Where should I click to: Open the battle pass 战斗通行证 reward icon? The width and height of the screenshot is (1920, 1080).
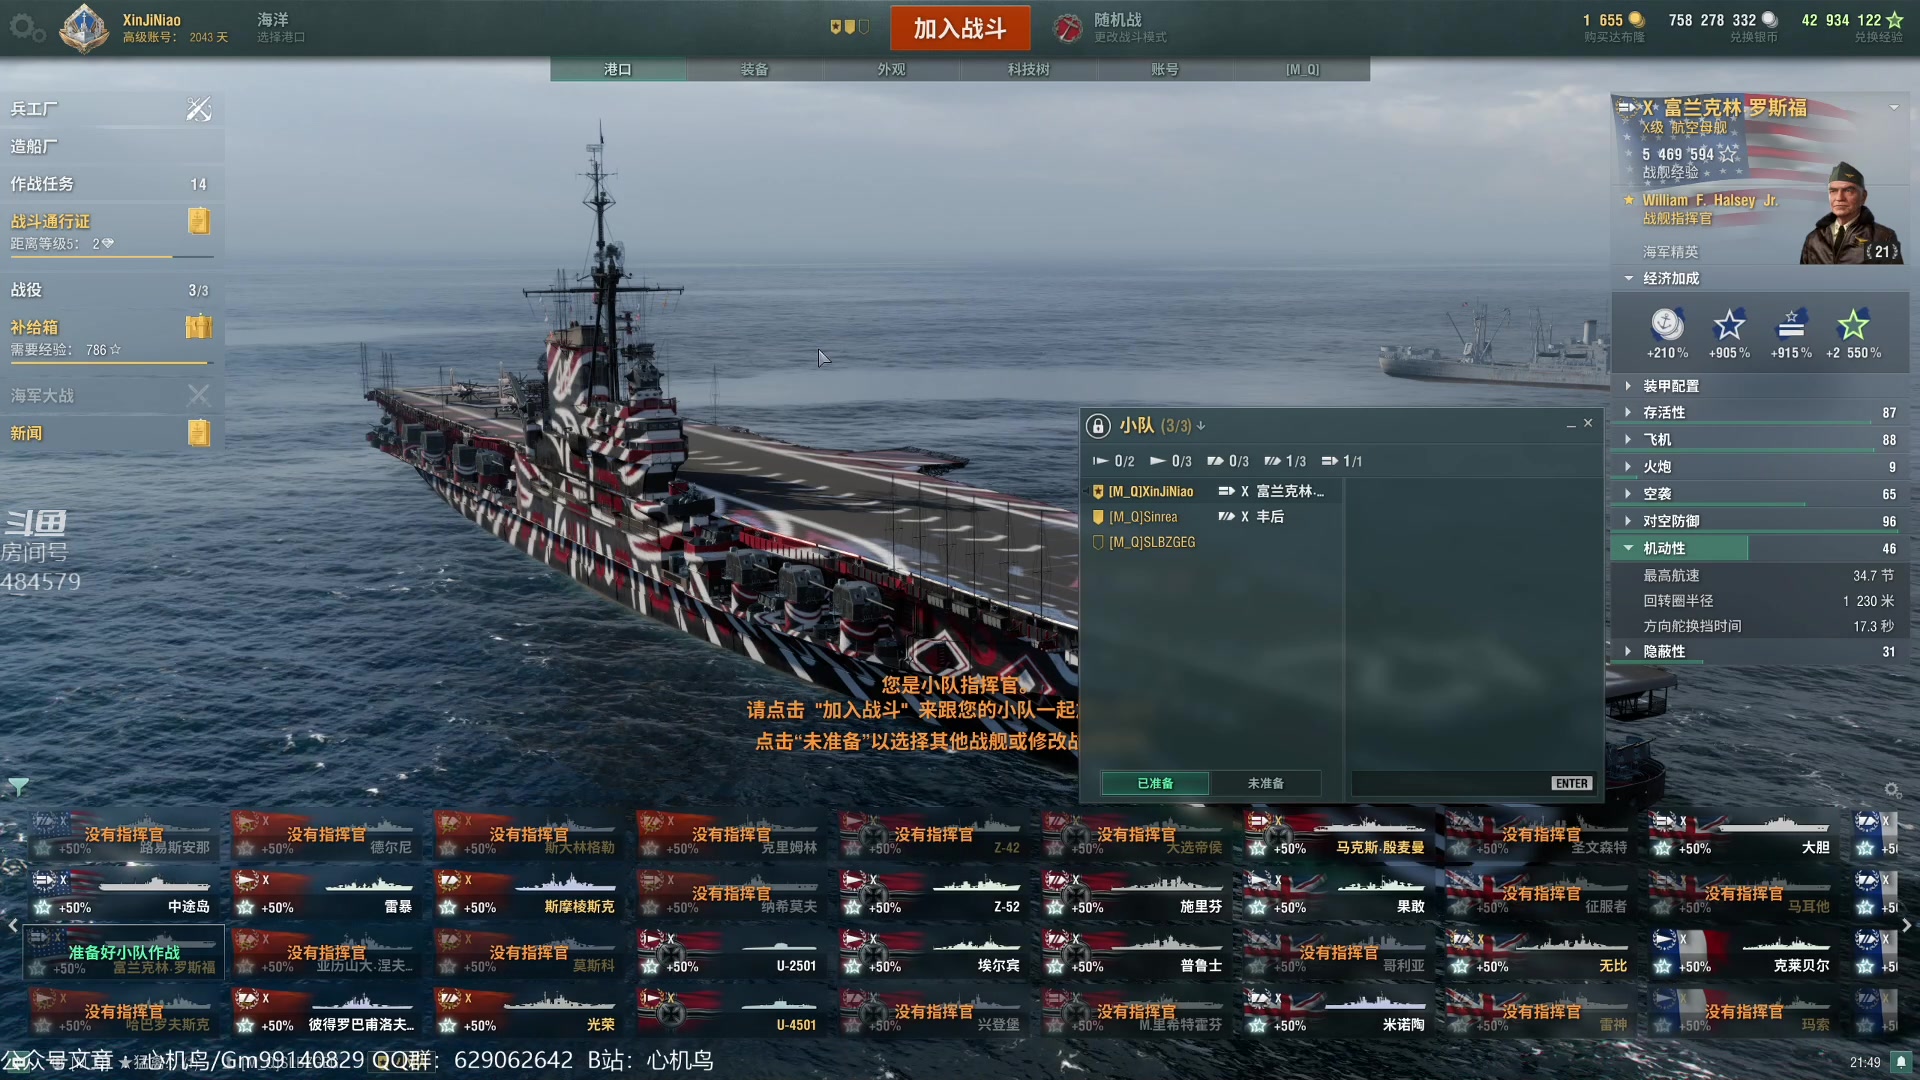[199, 221]
